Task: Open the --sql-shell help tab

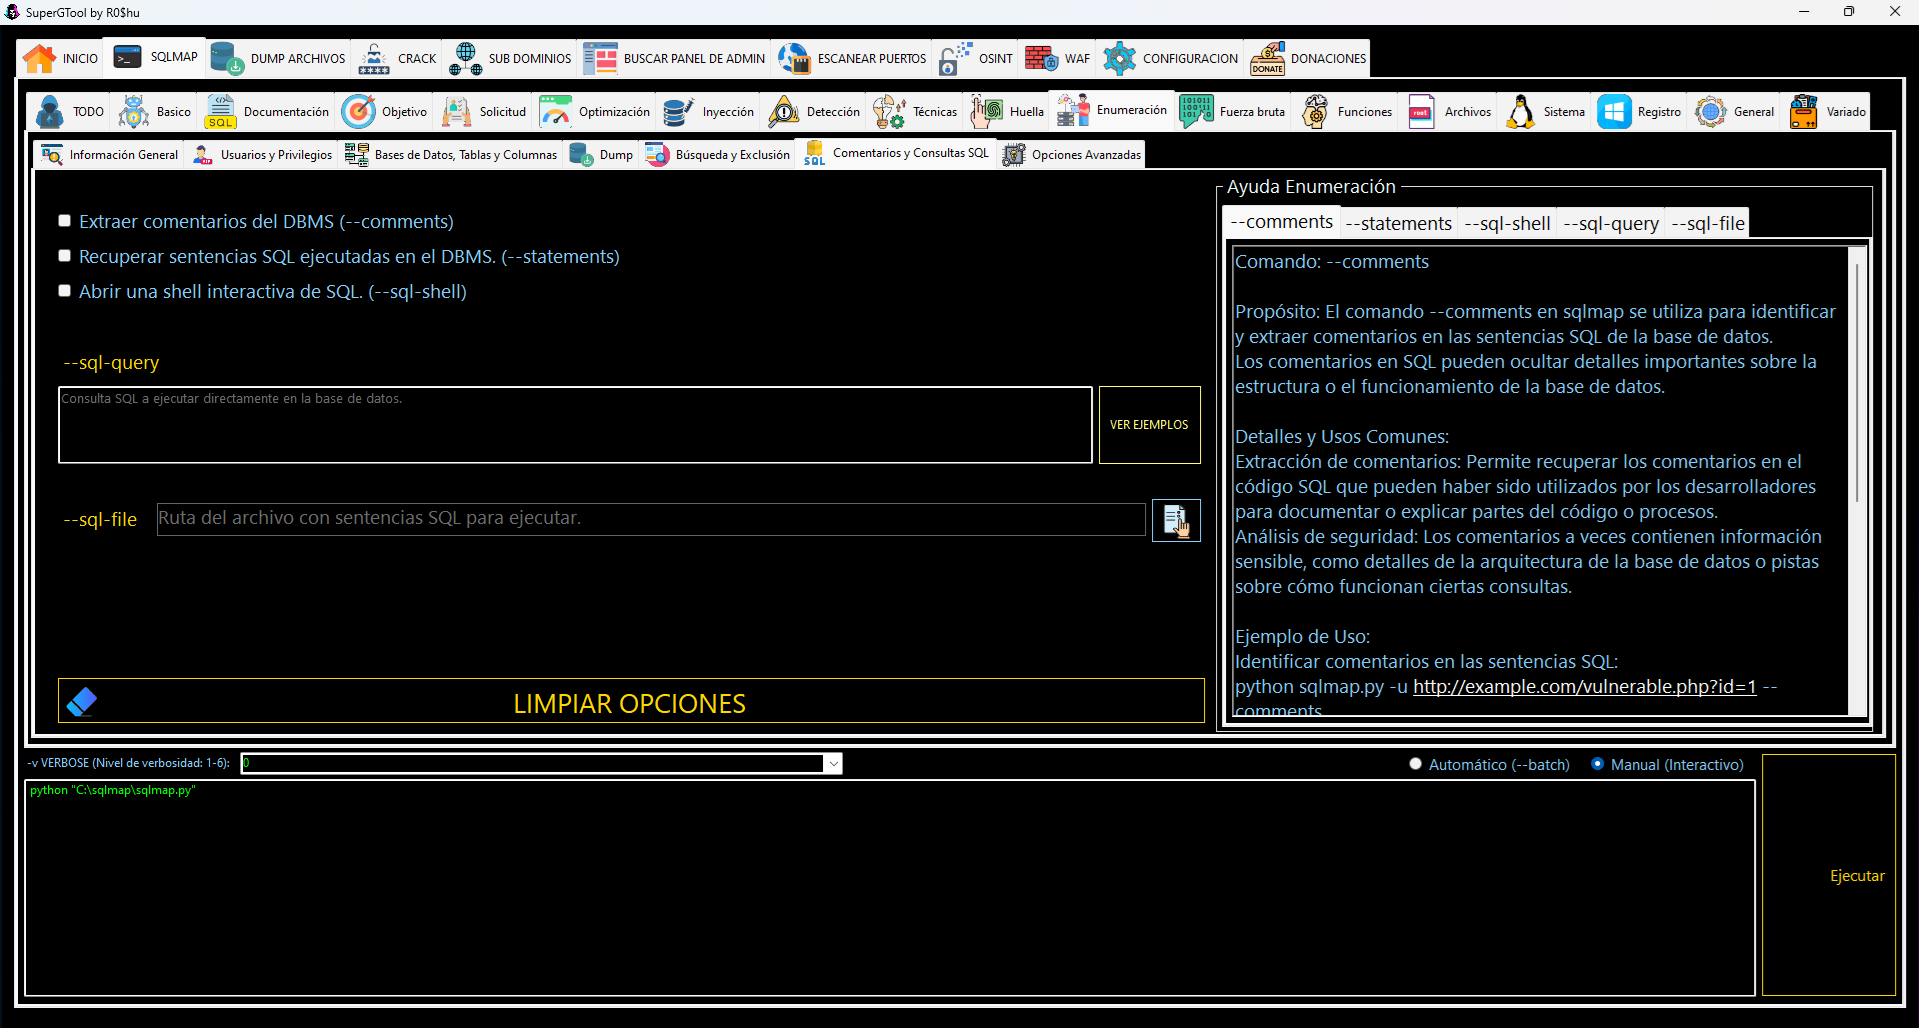Action: point(1507,224)
